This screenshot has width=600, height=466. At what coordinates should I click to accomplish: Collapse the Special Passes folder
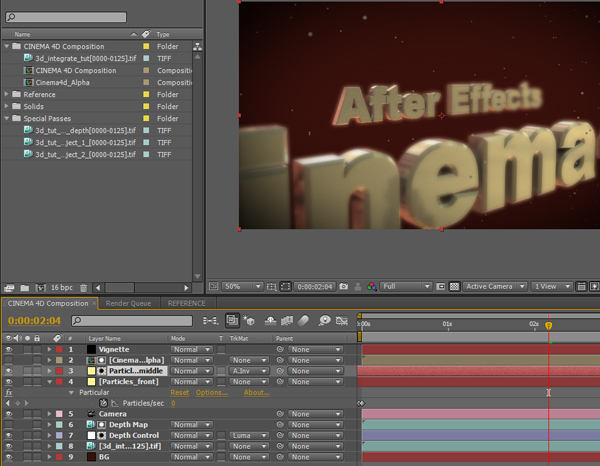tap(7, 118)
